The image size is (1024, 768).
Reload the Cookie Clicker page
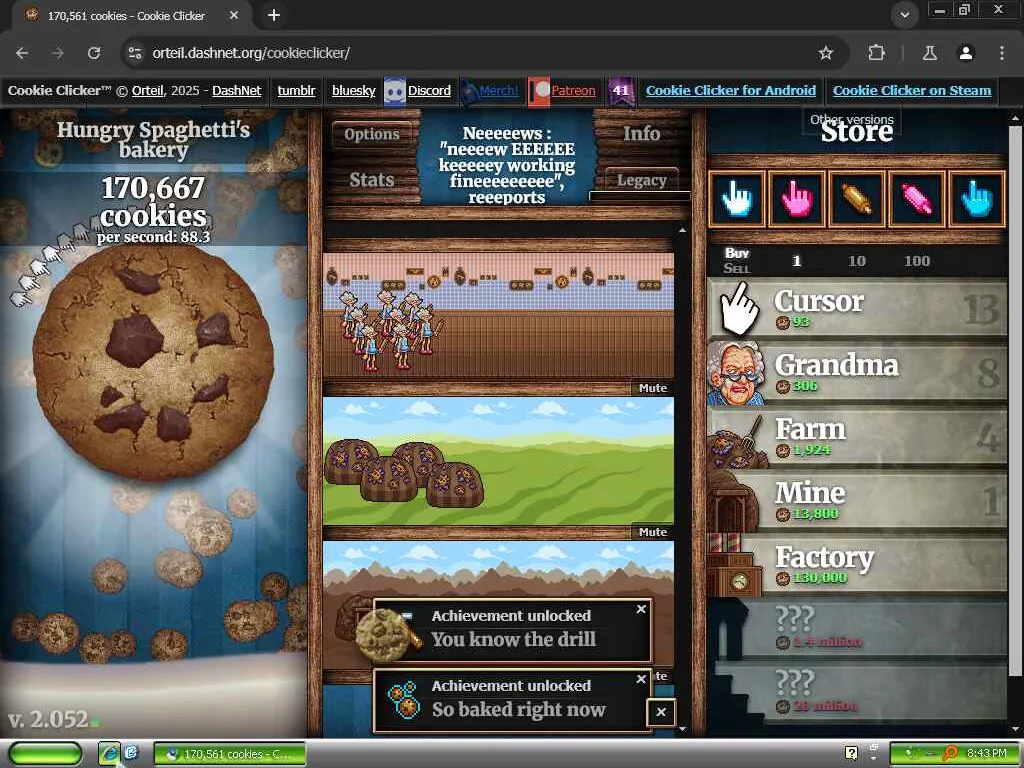pyautogui.click(x=94, y=53)
